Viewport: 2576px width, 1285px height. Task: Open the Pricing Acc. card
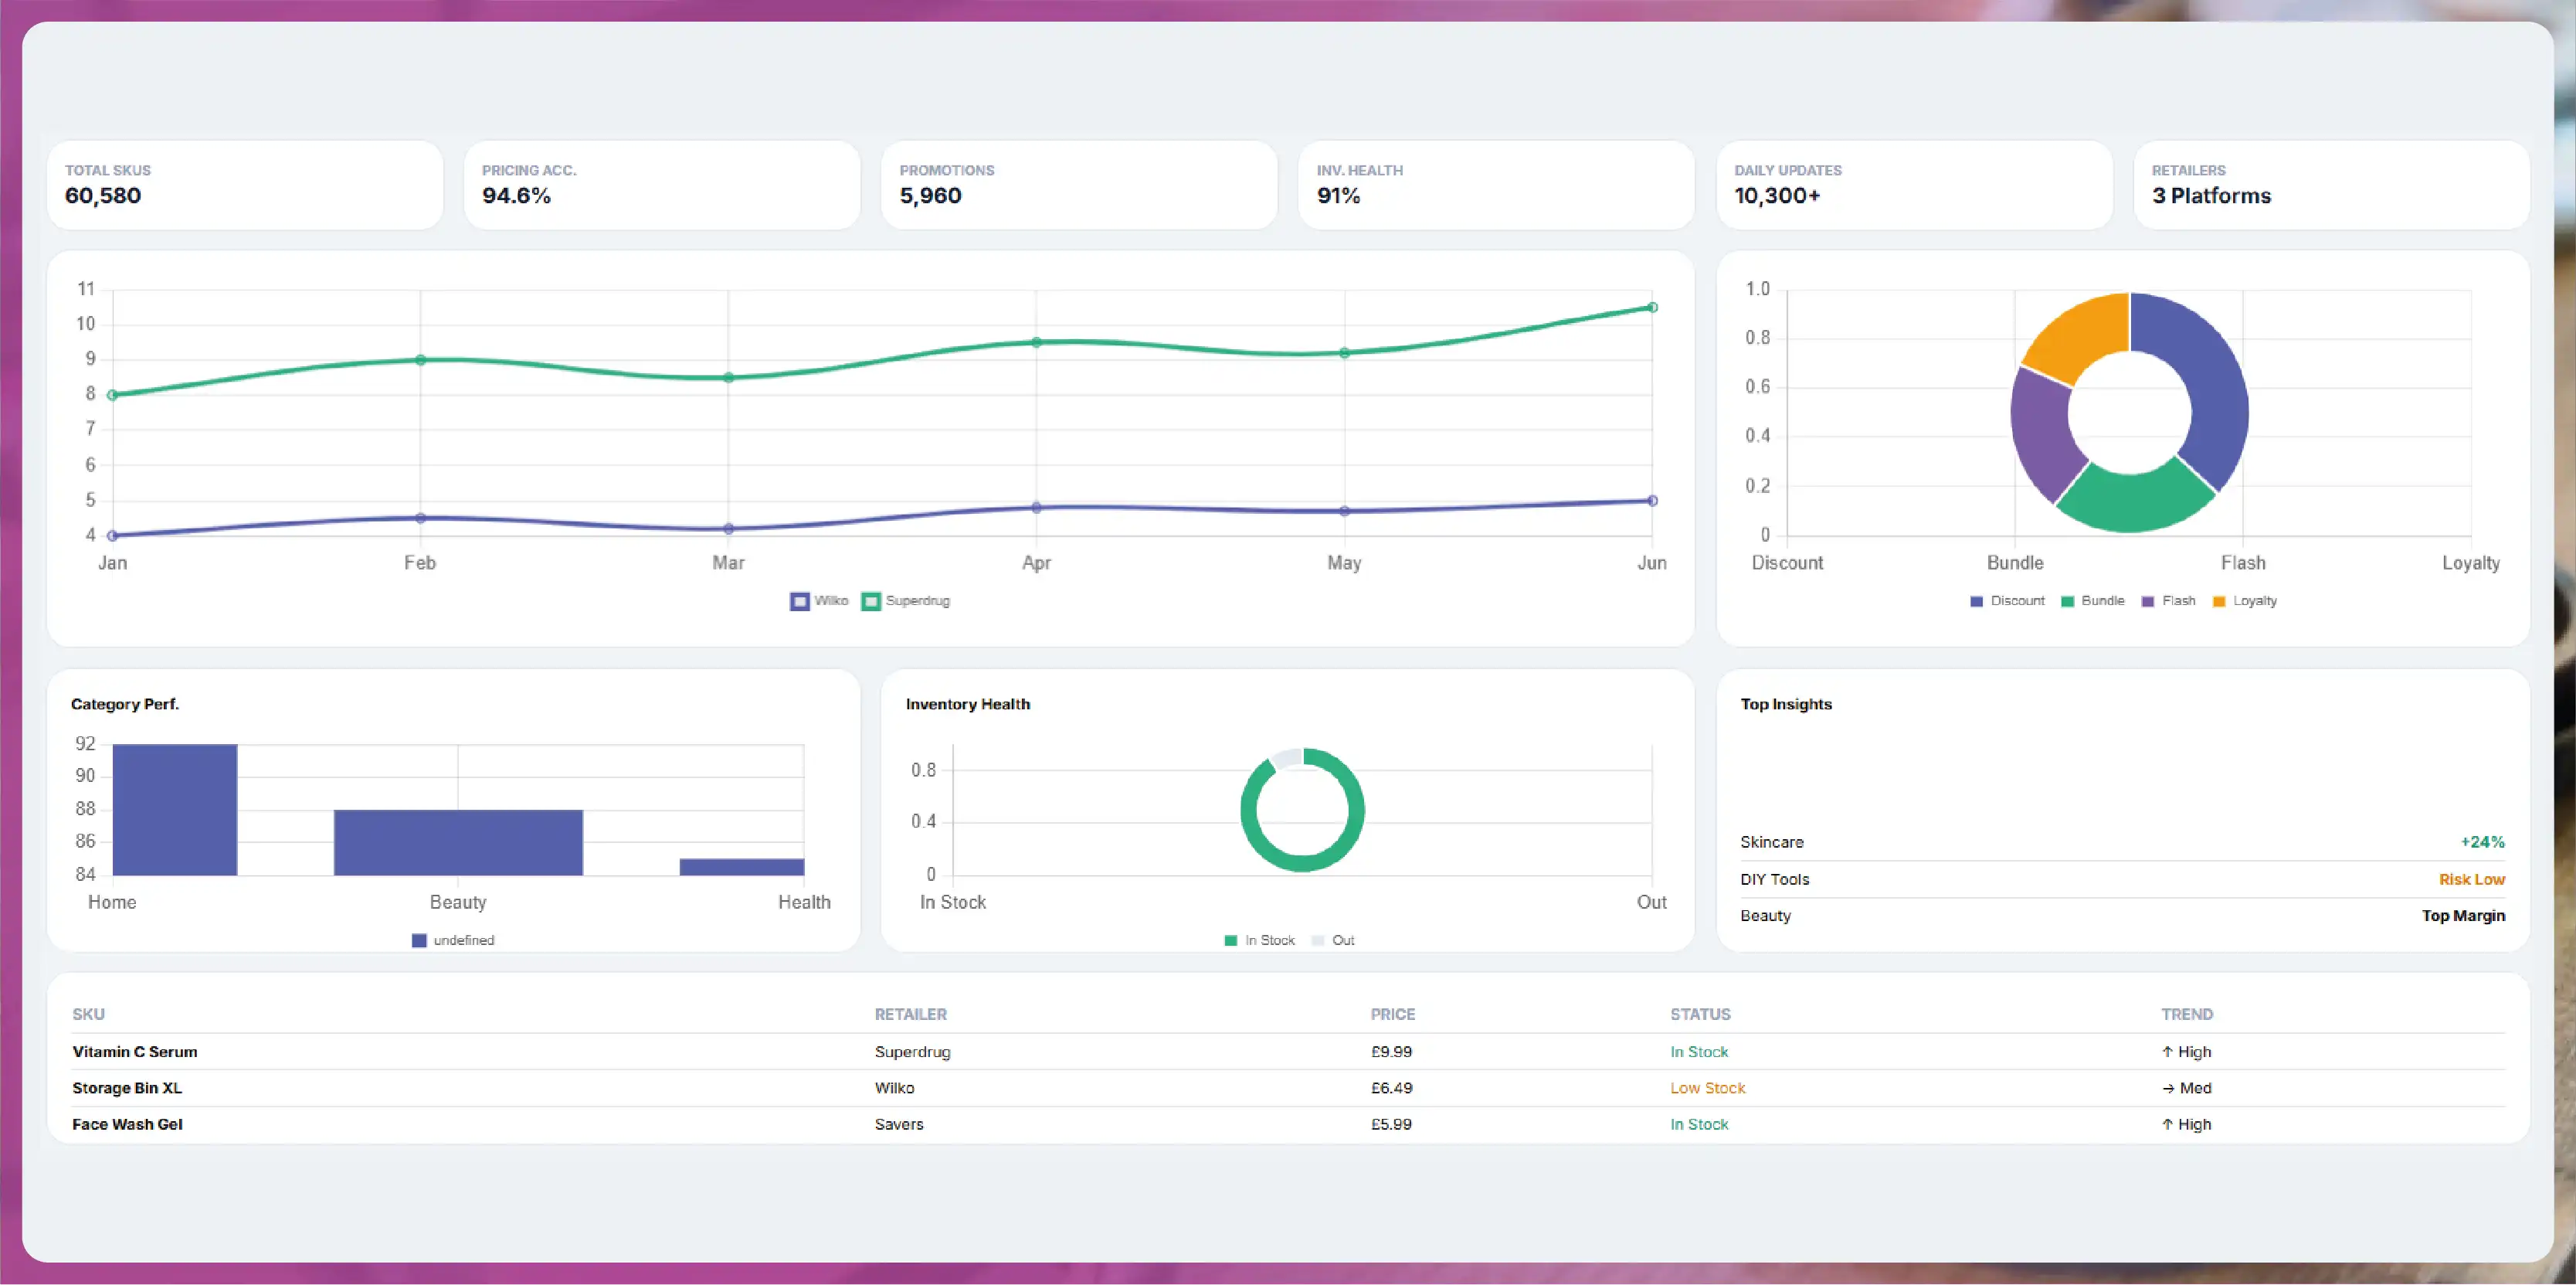point(662,185)
